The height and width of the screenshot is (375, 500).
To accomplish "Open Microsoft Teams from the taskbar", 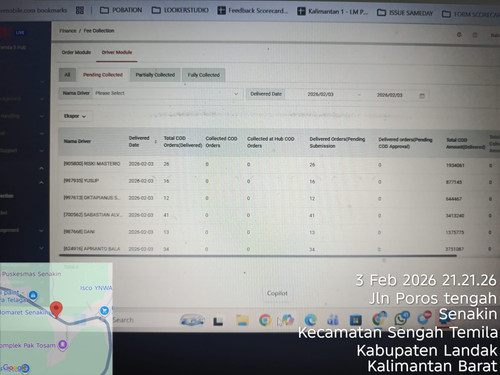I will tap(333, 320).
